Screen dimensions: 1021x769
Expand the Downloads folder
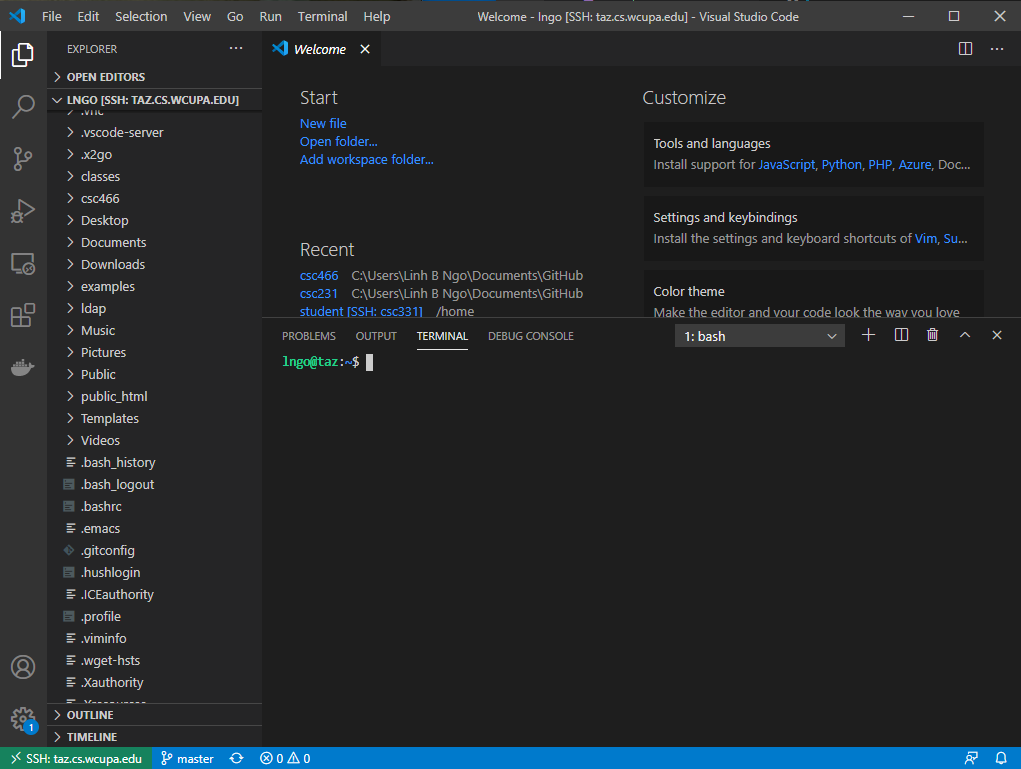[155, 264]
